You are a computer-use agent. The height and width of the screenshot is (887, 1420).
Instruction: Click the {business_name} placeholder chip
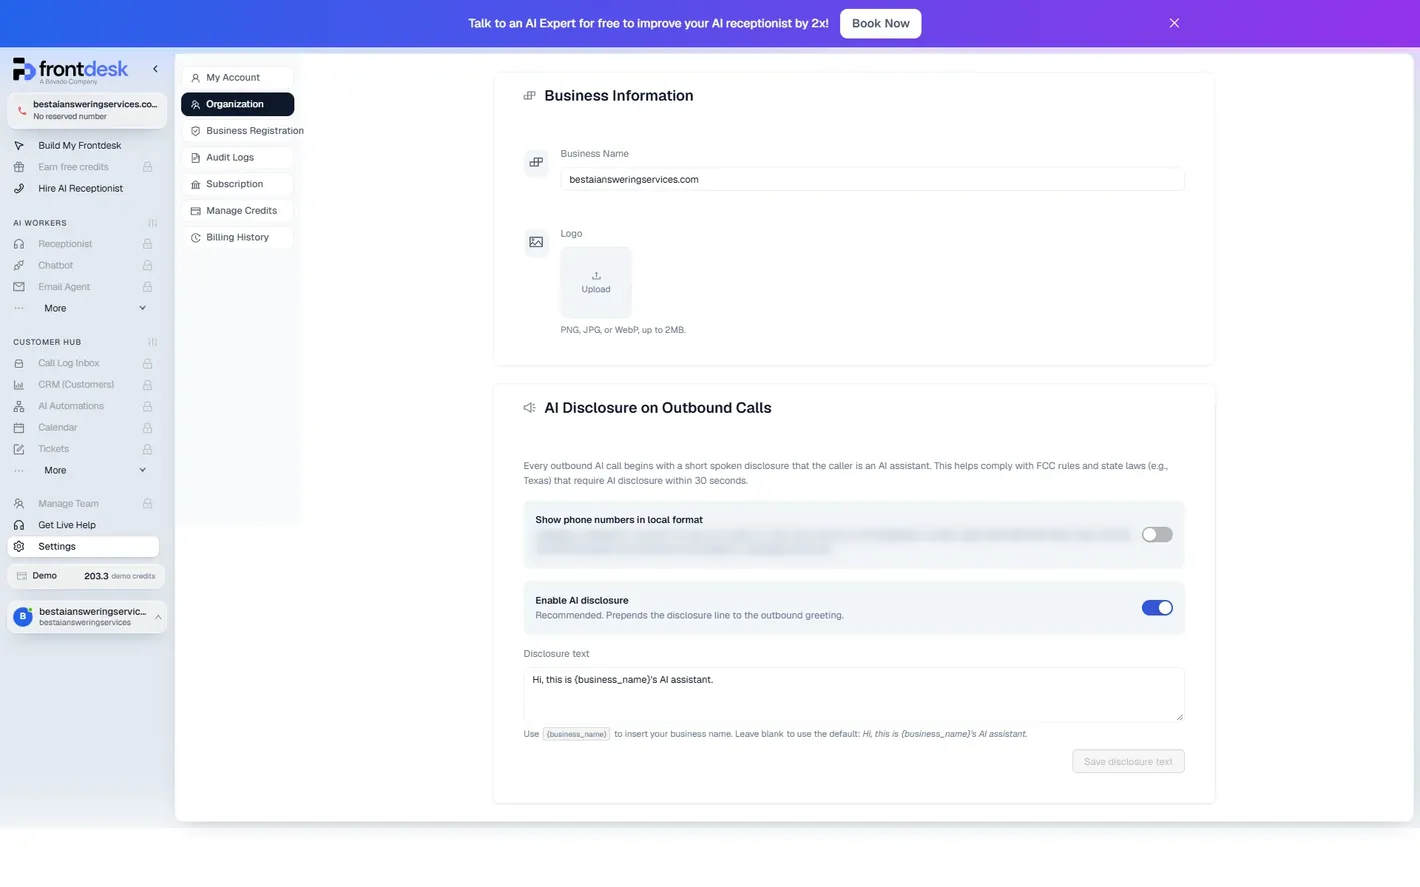[x=576, y=734]
